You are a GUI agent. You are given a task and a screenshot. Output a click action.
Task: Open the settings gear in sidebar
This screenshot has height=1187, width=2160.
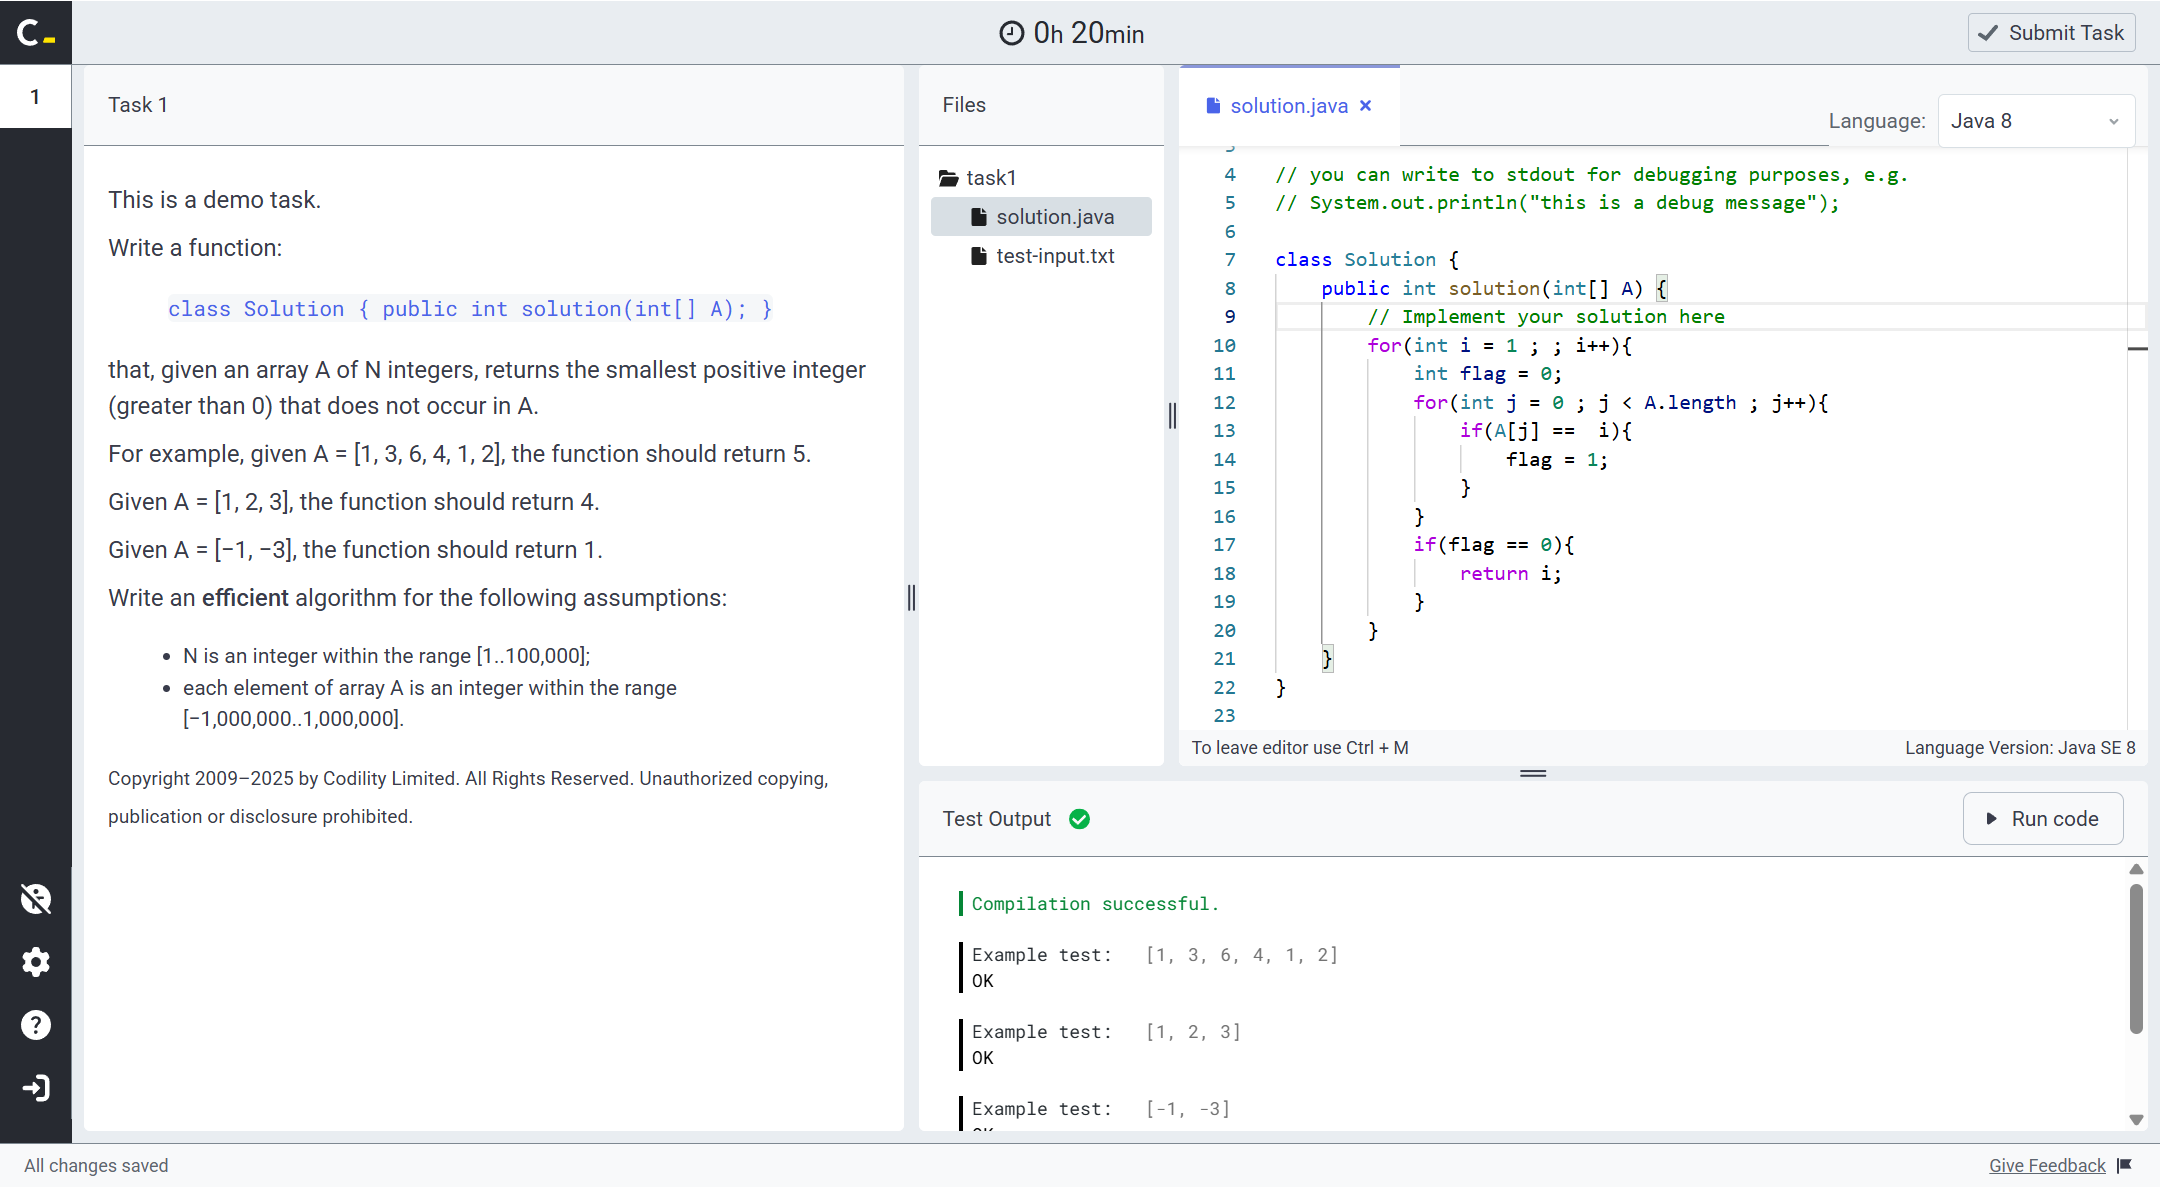(x=36, y=962)
